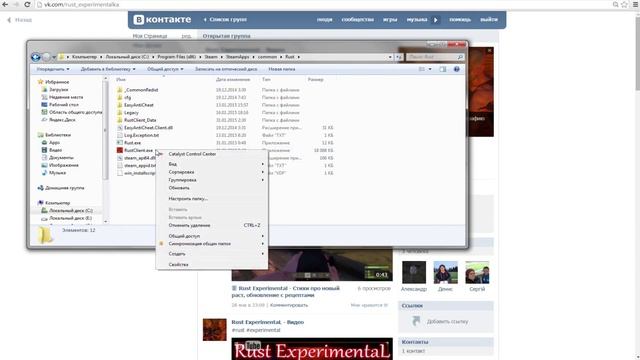The width and height of the screenshot is (640, 360).
Task: Open the recent pages dropdown beside forward button
Action: pos(54,58)
